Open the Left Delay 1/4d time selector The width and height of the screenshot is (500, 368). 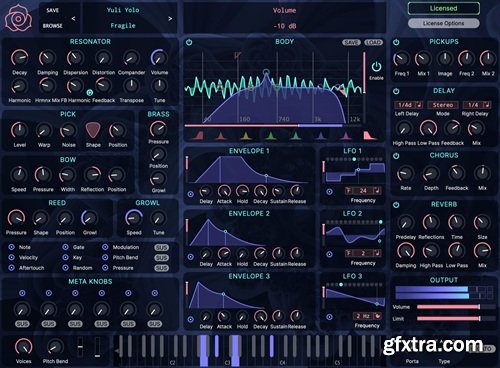(x=408, y=105)
